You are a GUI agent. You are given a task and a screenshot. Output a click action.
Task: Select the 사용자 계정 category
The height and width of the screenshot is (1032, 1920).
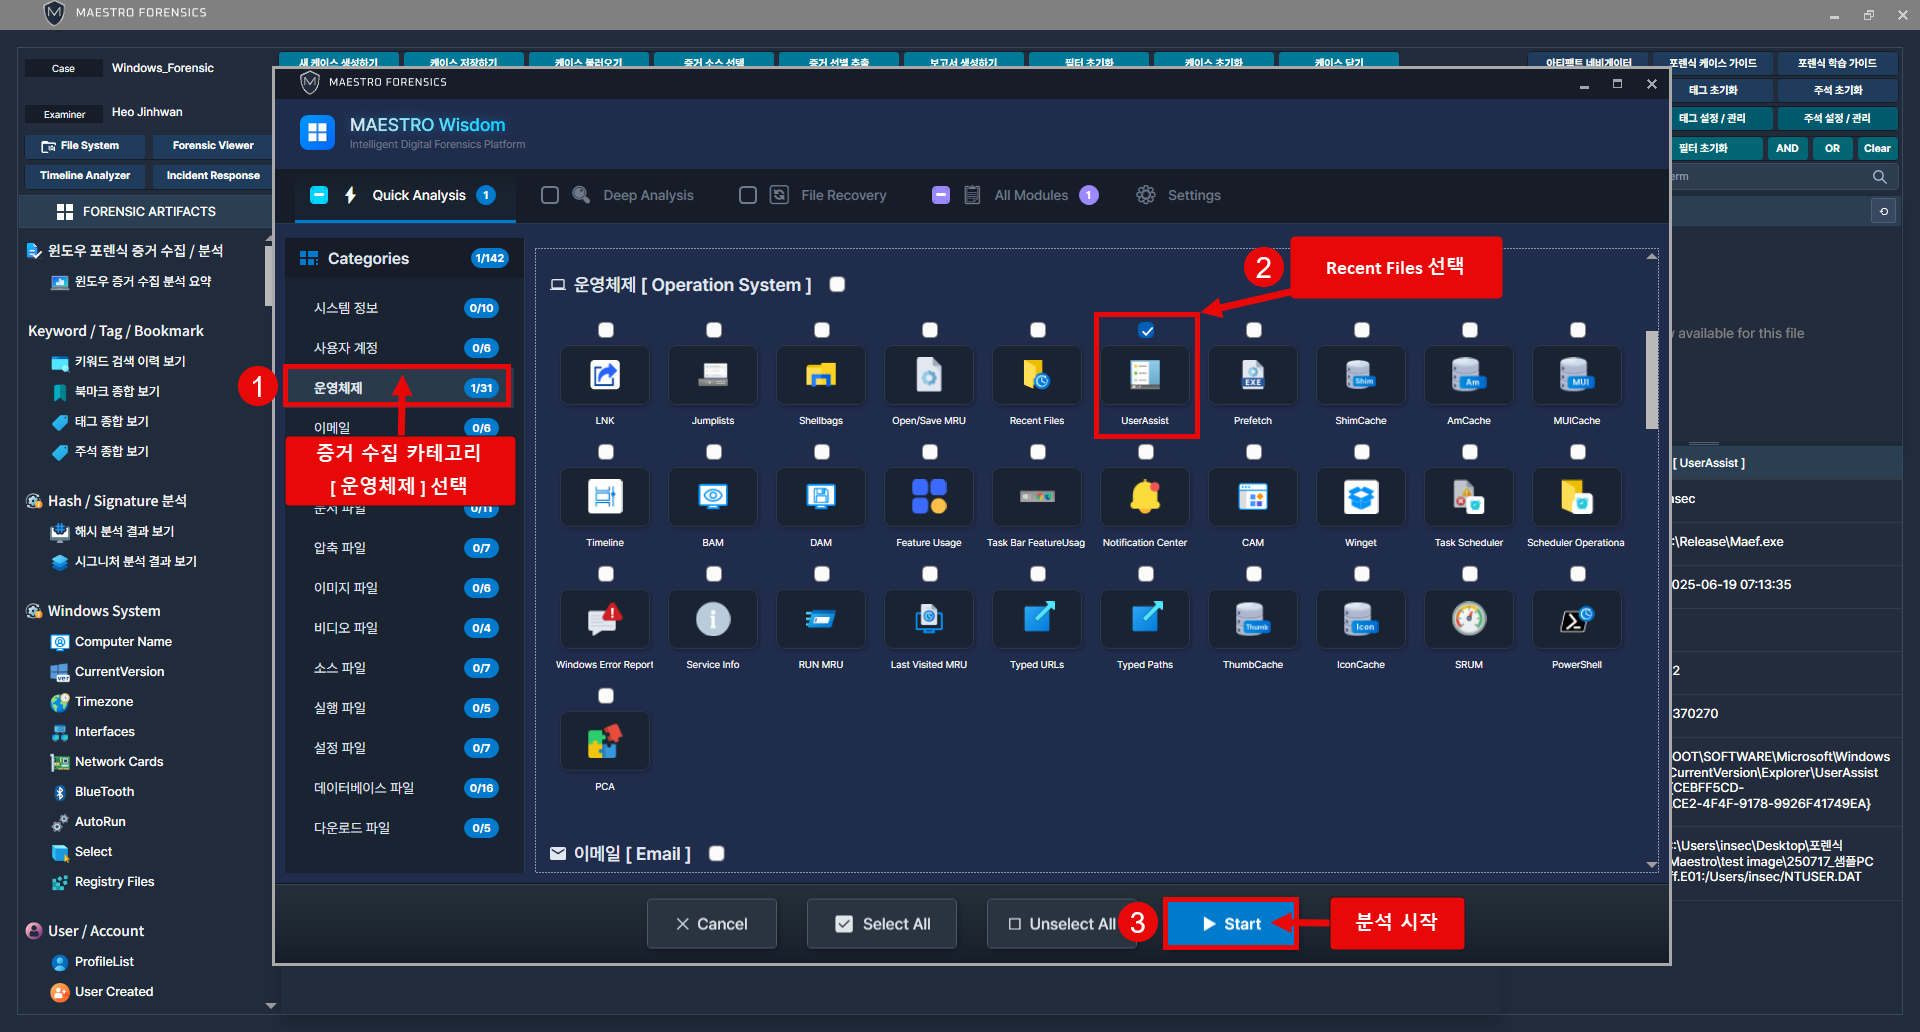click(x=404, y=348)
